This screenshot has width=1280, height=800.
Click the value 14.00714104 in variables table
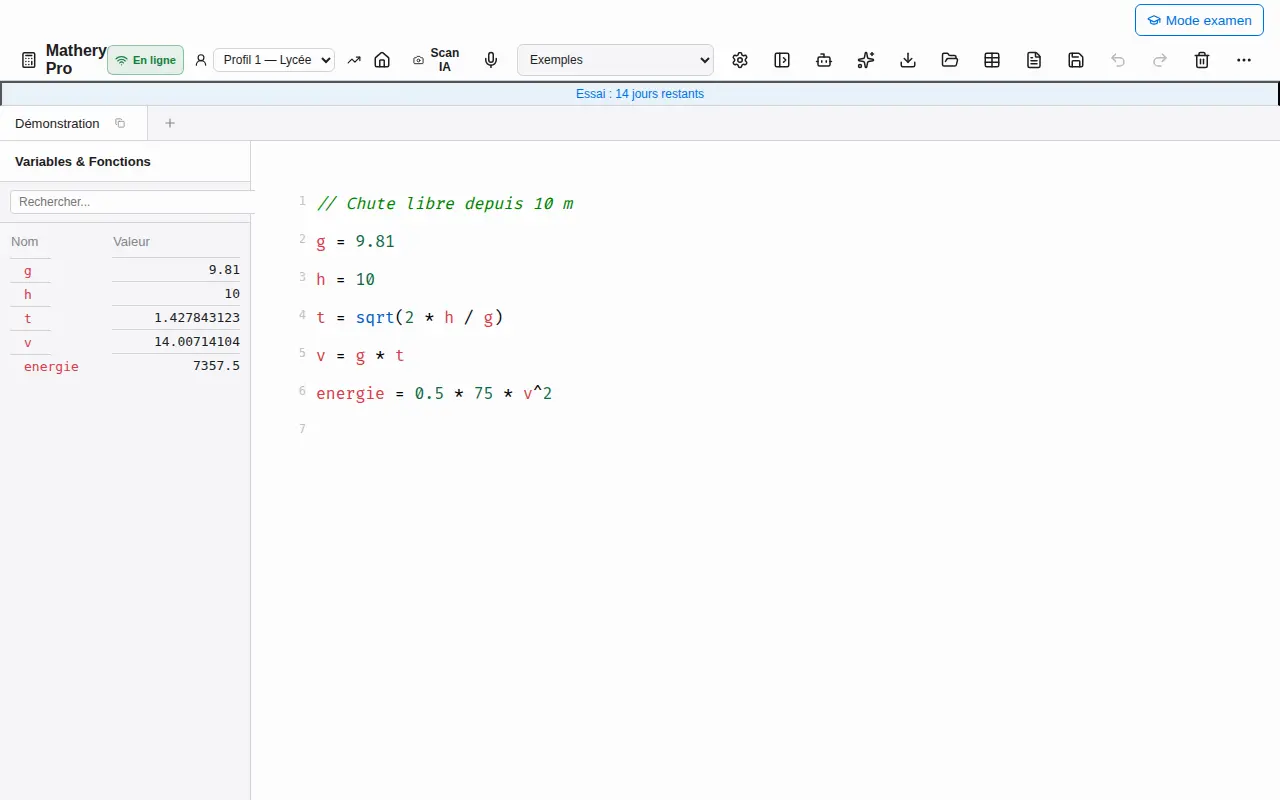tap(197, 342)
